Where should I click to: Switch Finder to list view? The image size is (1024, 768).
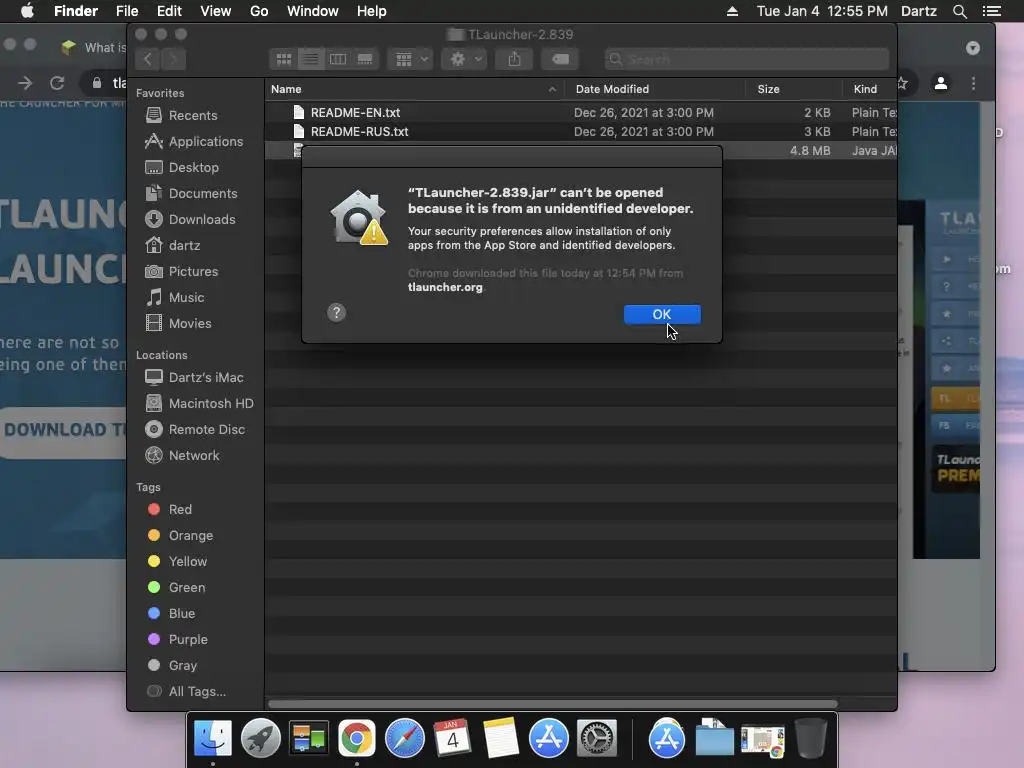click(311, 59)
